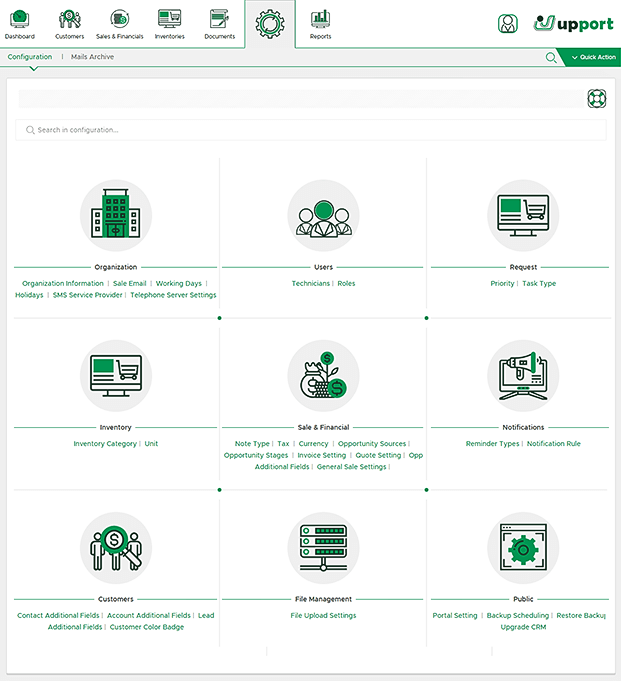Open the Unit link under Inventory
The height and width of the screenshot is (681, 621).
(x=151, y=443)
